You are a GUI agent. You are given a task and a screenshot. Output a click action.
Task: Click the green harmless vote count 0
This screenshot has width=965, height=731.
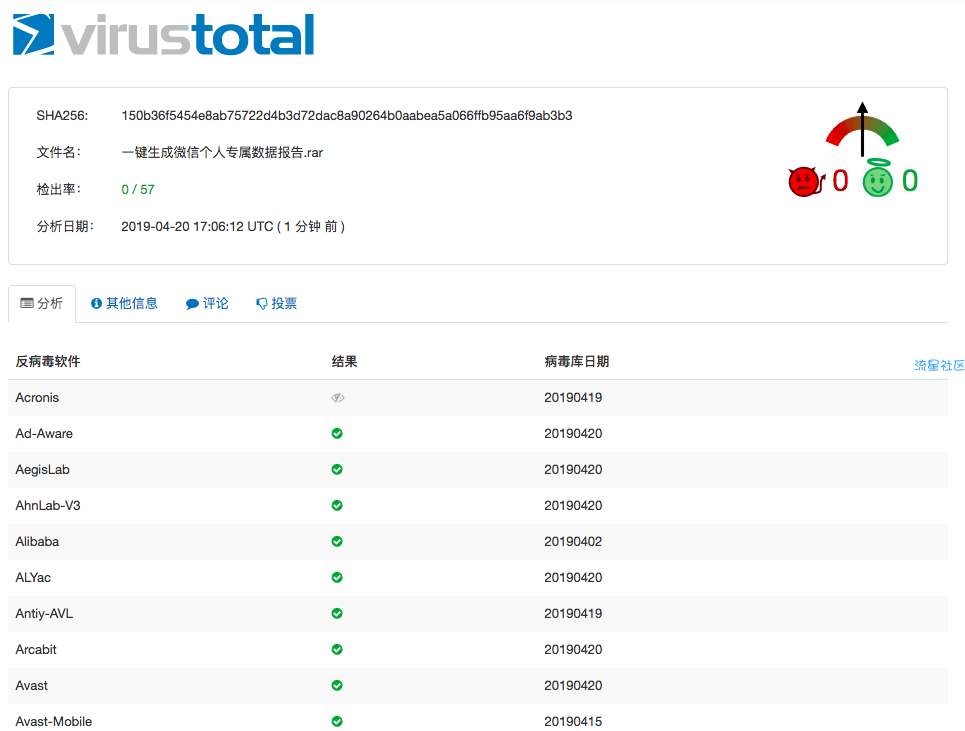pyautogui.click(x=910, y=181)
